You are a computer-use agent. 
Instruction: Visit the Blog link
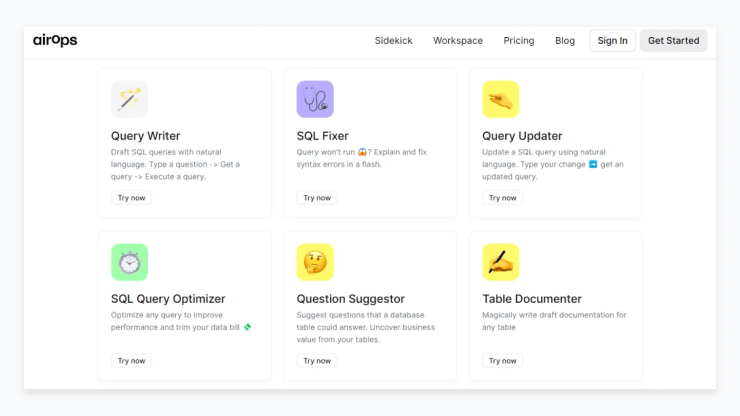(565, 41)
